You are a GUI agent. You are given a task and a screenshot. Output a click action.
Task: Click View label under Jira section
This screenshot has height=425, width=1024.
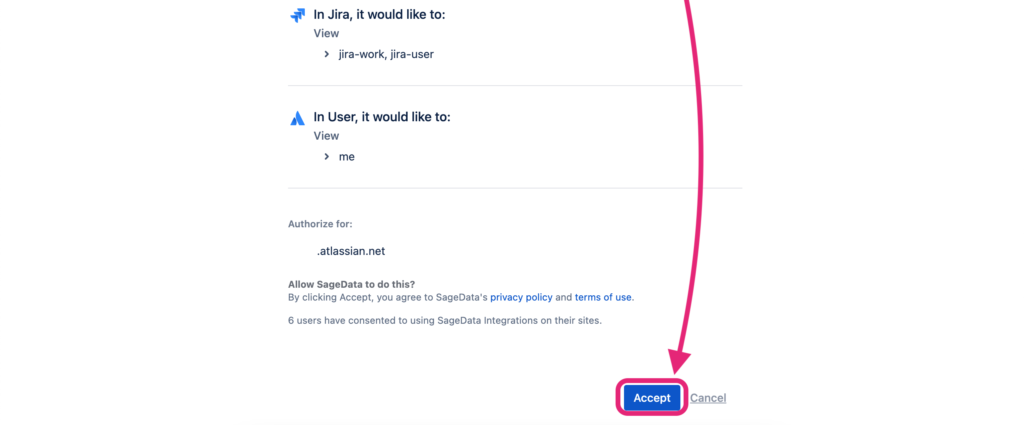pos(326,33)
